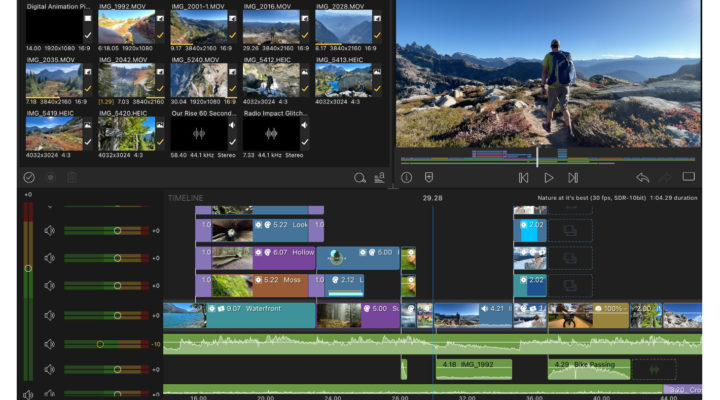Select the Digital Animation clip thumbnail

[54, 27]
